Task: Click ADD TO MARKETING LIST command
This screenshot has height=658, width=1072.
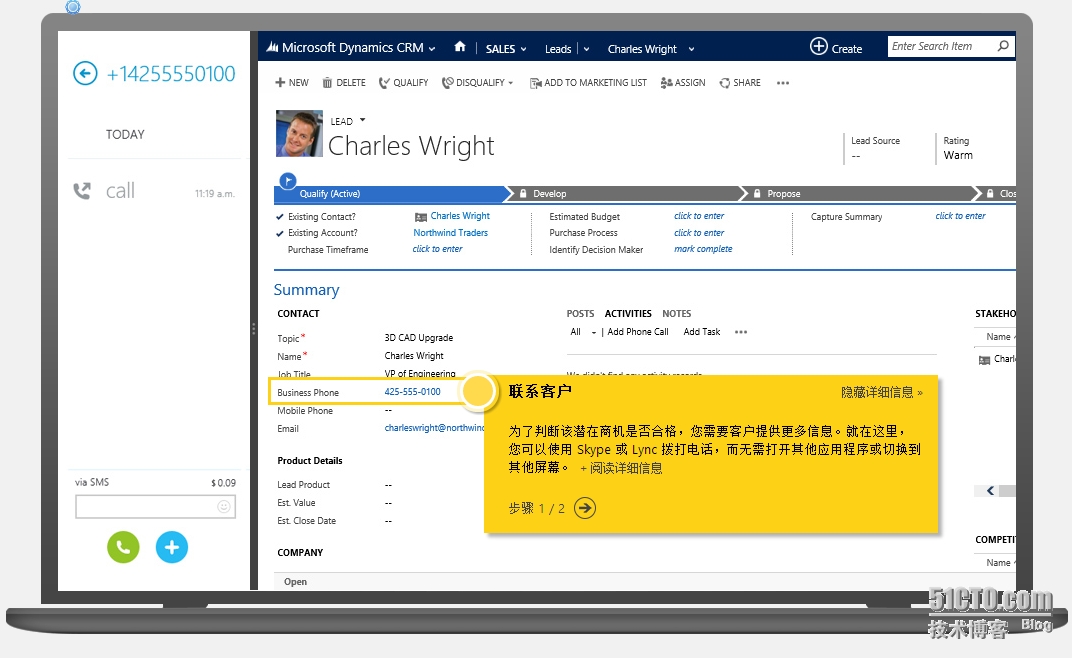Action: (x=588, y=83)
